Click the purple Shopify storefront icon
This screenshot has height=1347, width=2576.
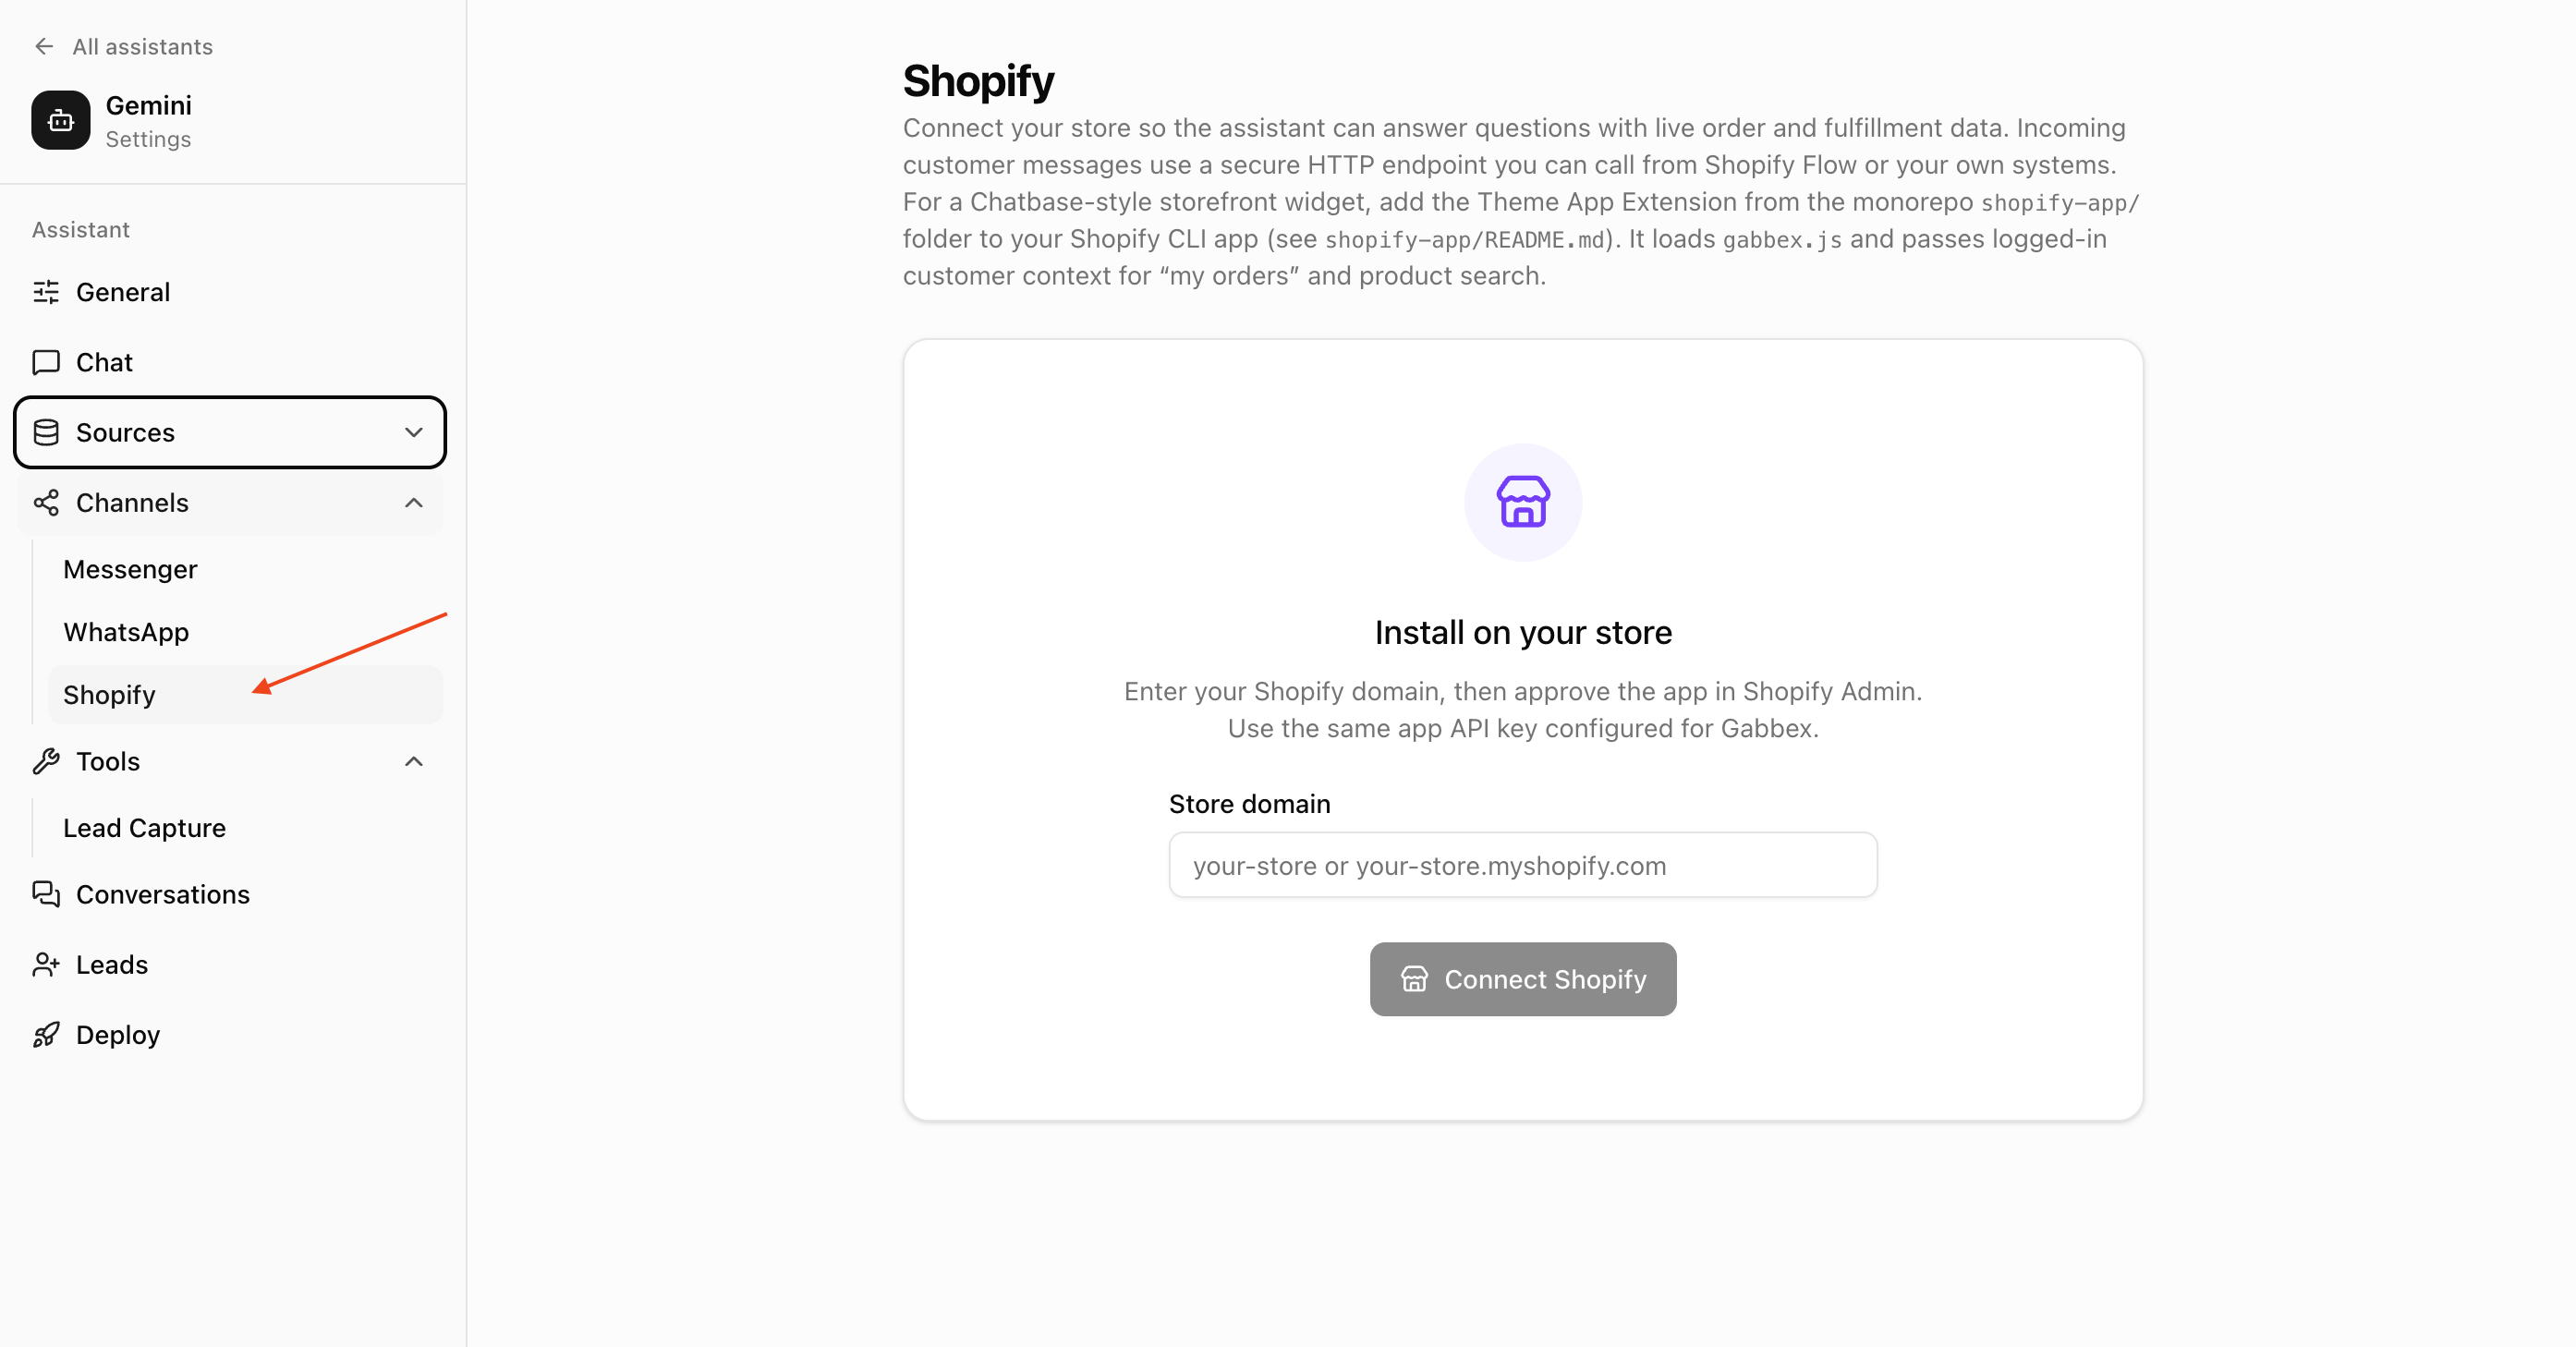pyautogui.click(x=1522, y=503)
